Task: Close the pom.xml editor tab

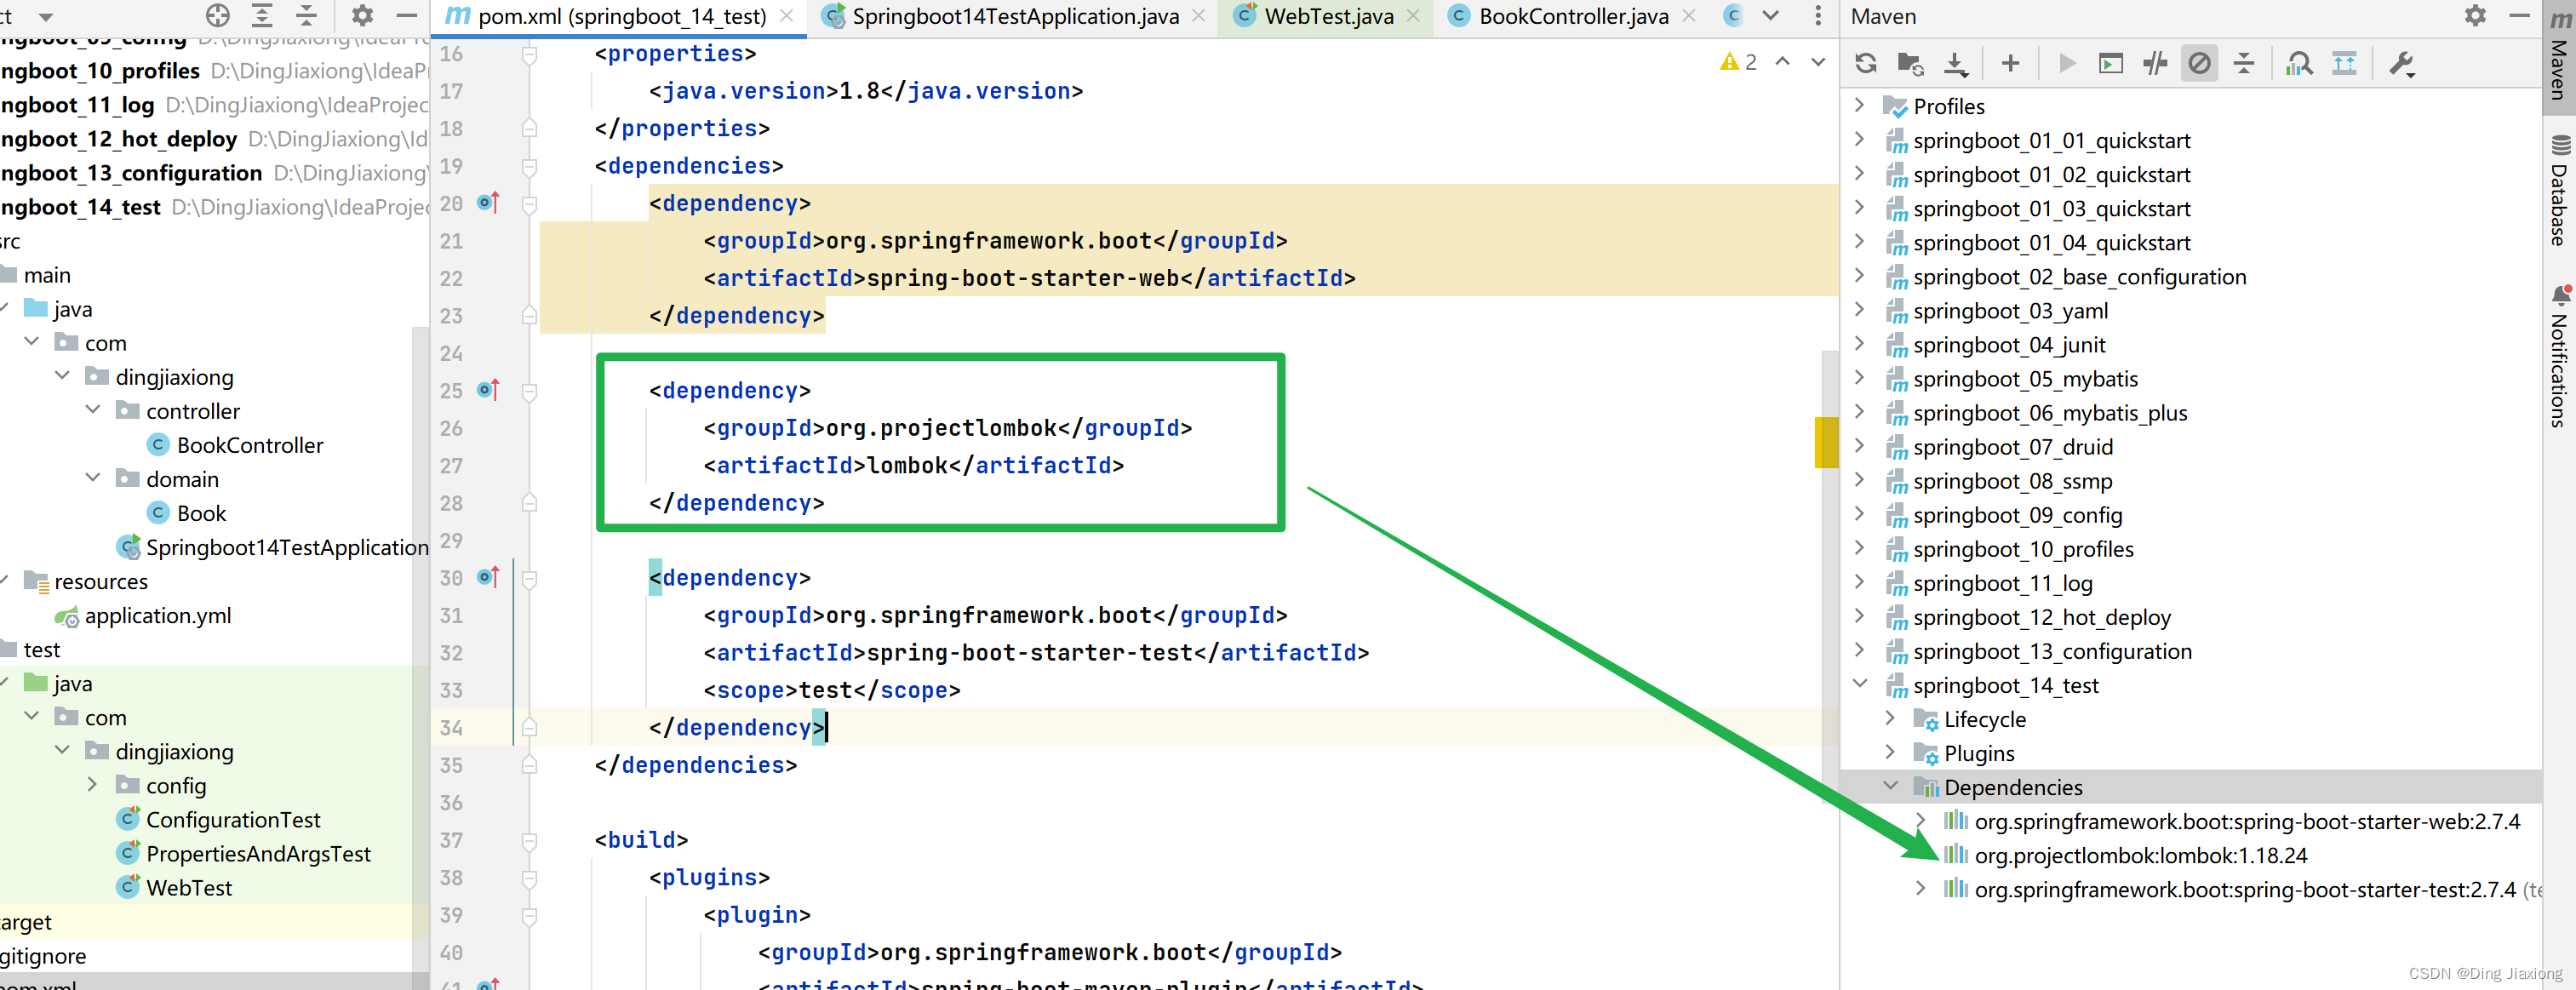Action: (x=787, y=16)
